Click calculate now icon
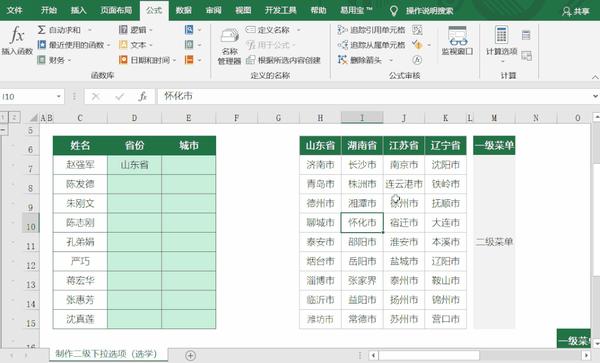 click(x=526, y=35)
